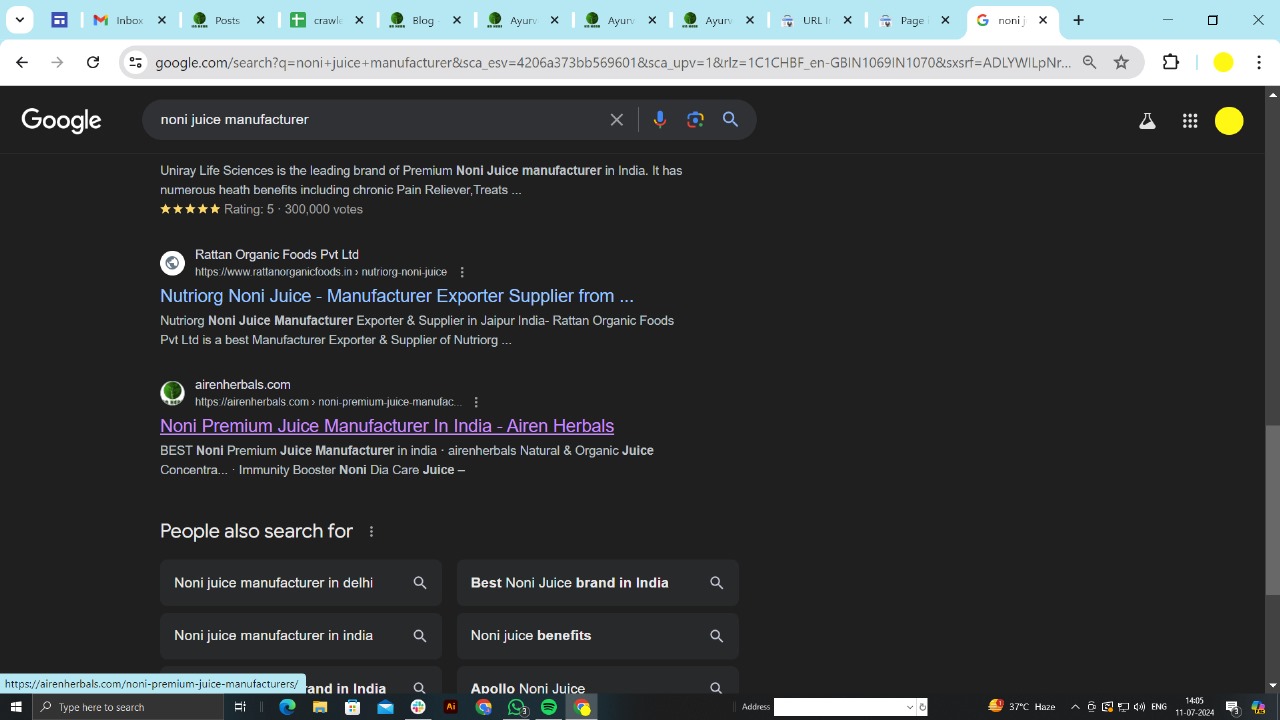Go forward to the next page
Image resolution: width=1280 pixels, height=720 pixels.
[x=57, y=62]
